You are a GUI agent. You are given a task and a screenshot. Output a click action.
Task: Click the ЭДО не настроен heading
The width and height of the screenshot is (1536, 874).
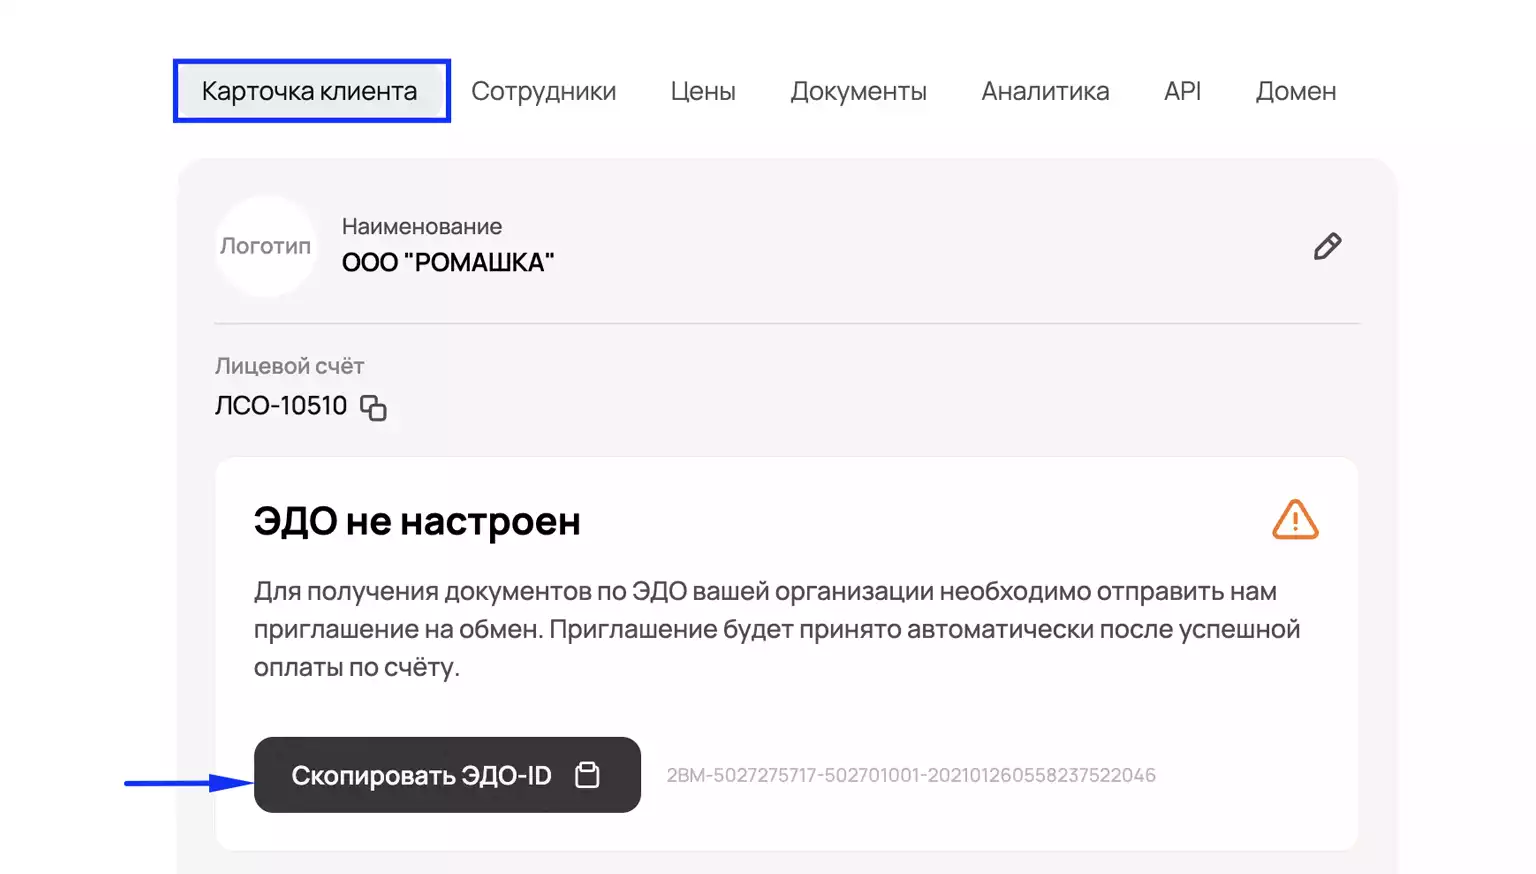pos(417,521)
